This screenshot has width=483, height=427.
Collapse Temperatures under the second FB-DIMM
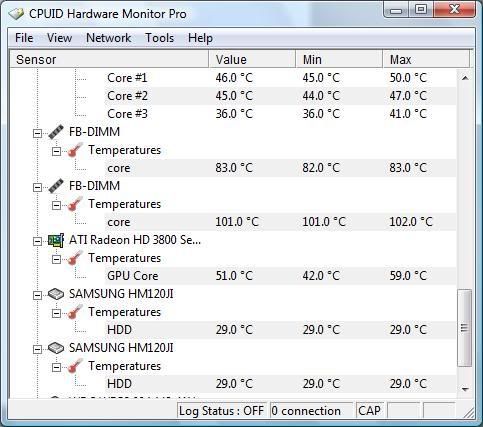(x=56, y=205)
